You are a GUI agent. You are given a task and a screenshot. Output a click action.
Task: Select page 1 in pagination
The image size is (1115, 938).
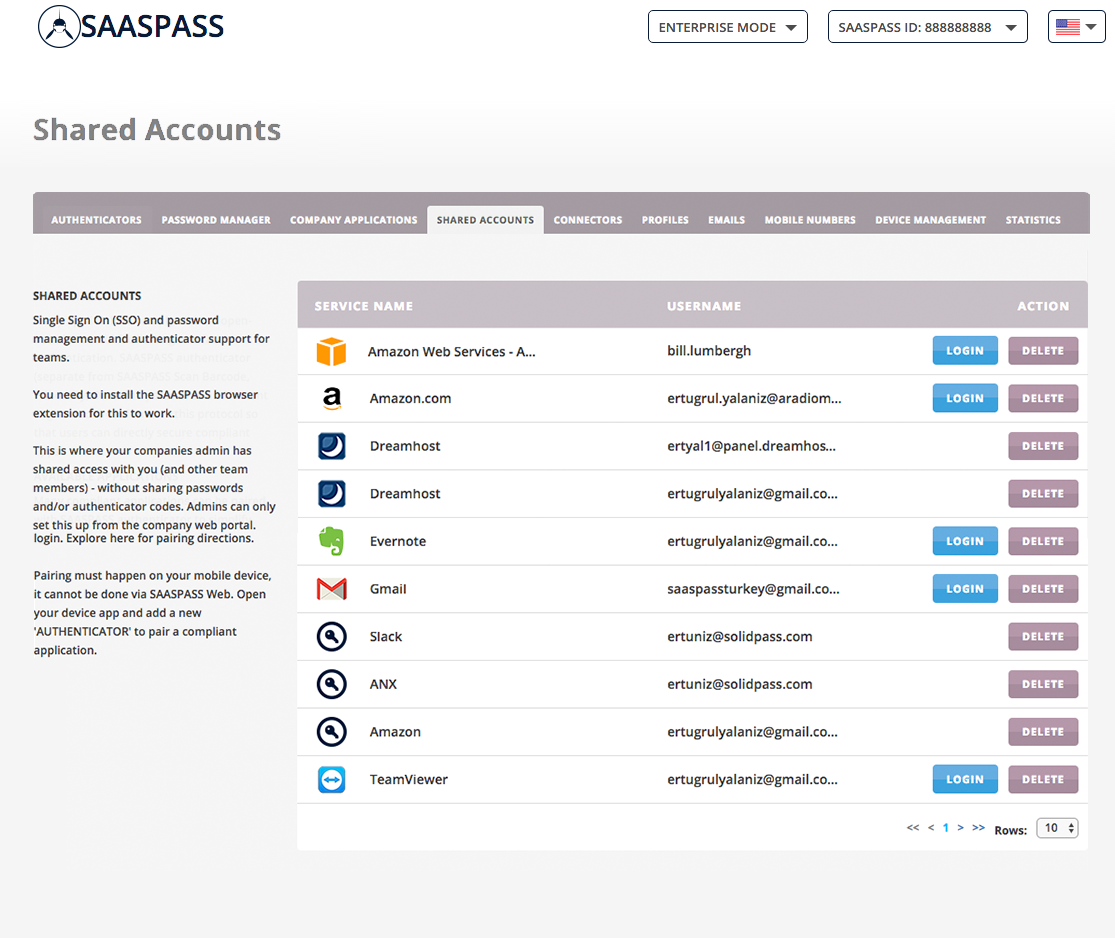coord(946,828)
